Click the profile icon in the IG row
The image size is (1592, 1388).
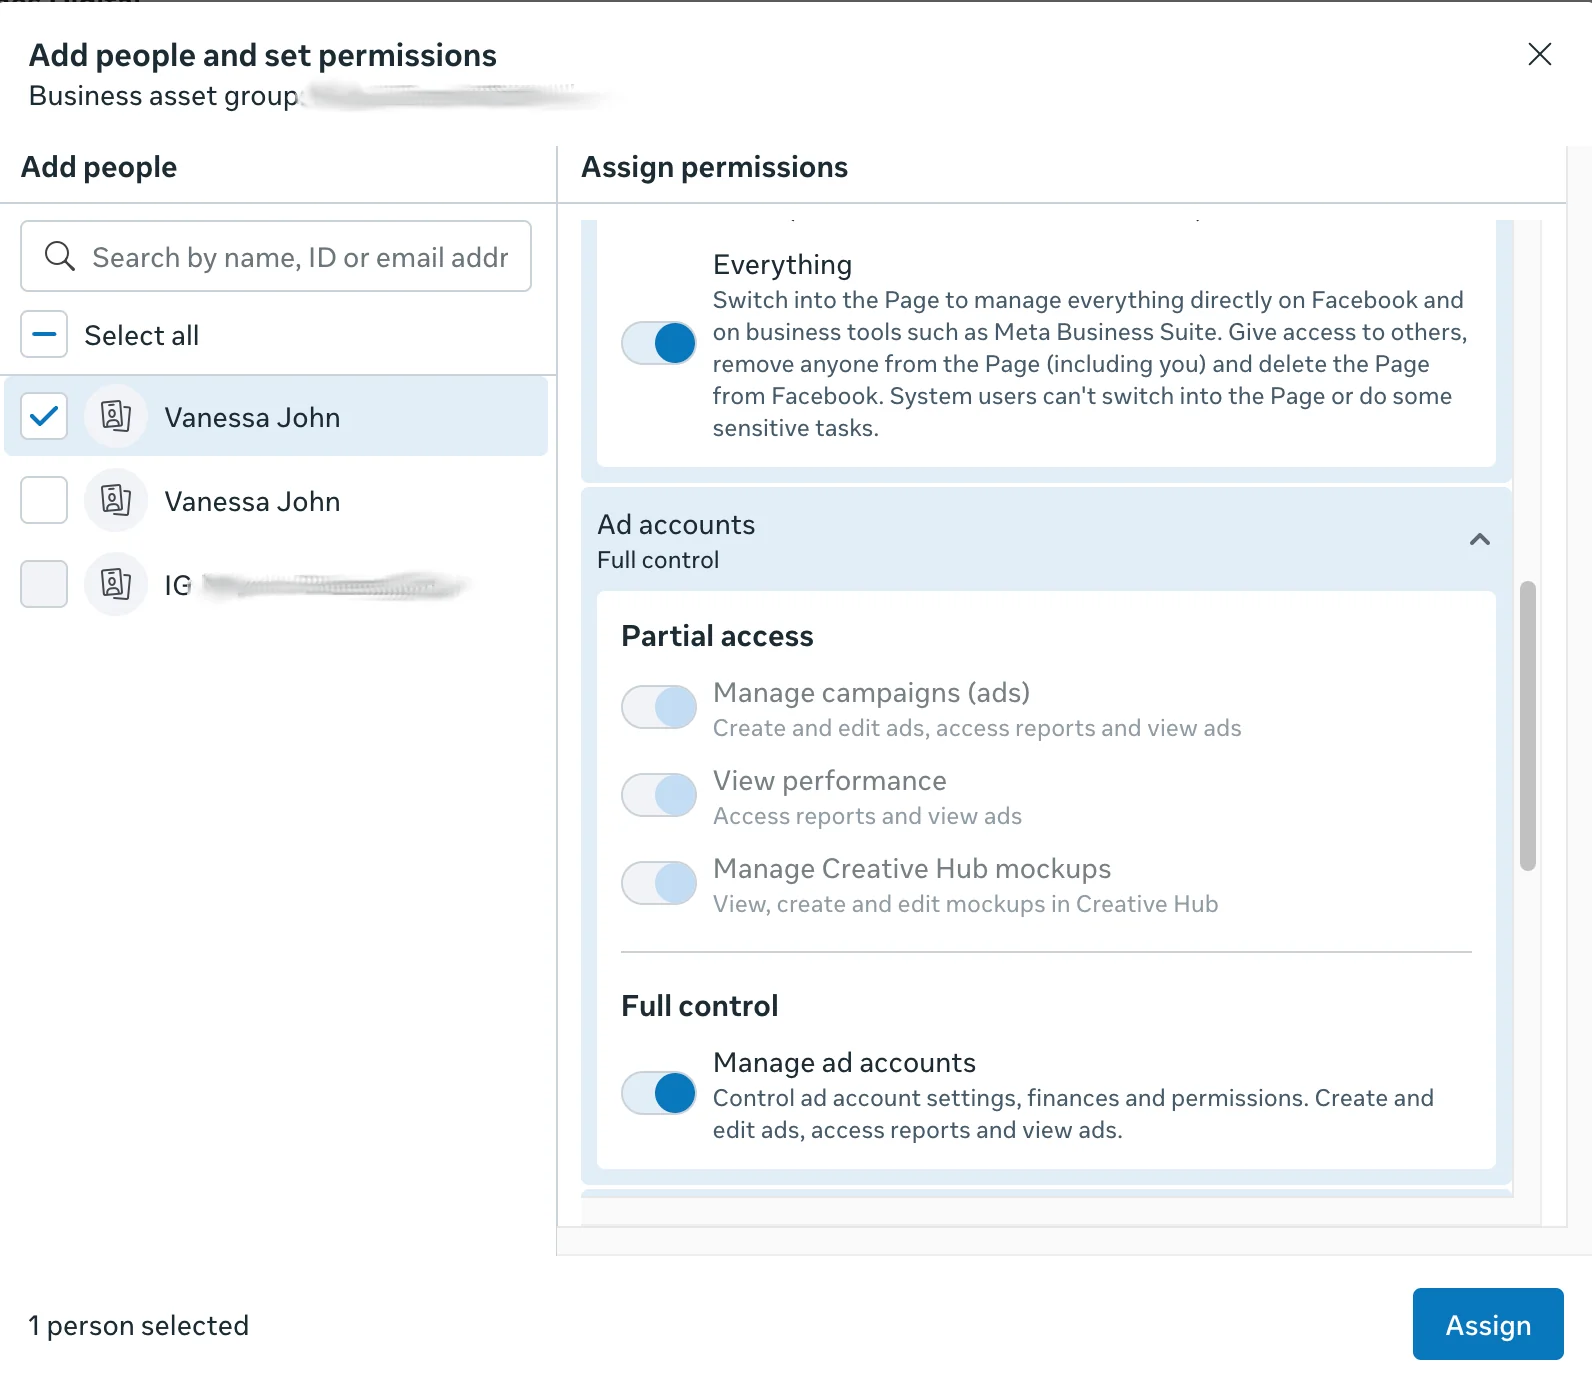click(116, 584)
